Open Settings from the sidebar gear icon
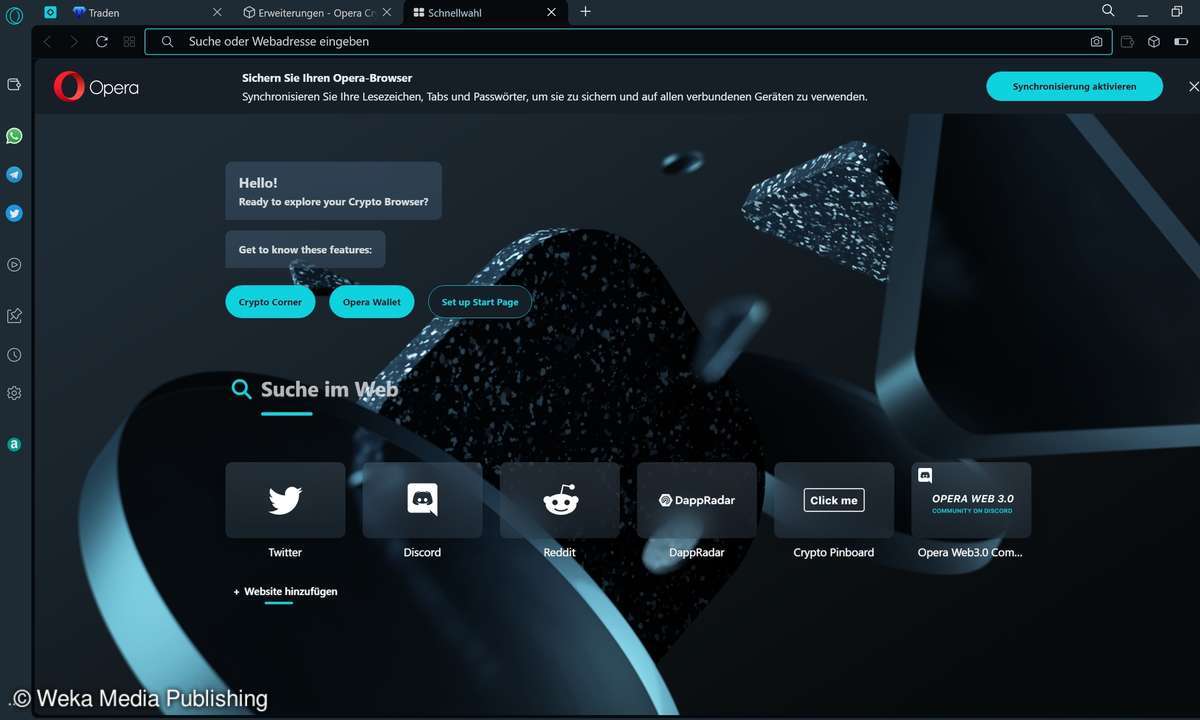This screenshot has width=1200, height=720. (x=14, y=393)
